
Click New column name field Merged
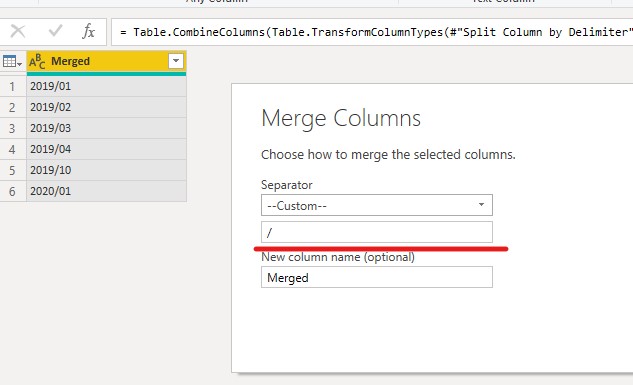click(x=377, y=277)
